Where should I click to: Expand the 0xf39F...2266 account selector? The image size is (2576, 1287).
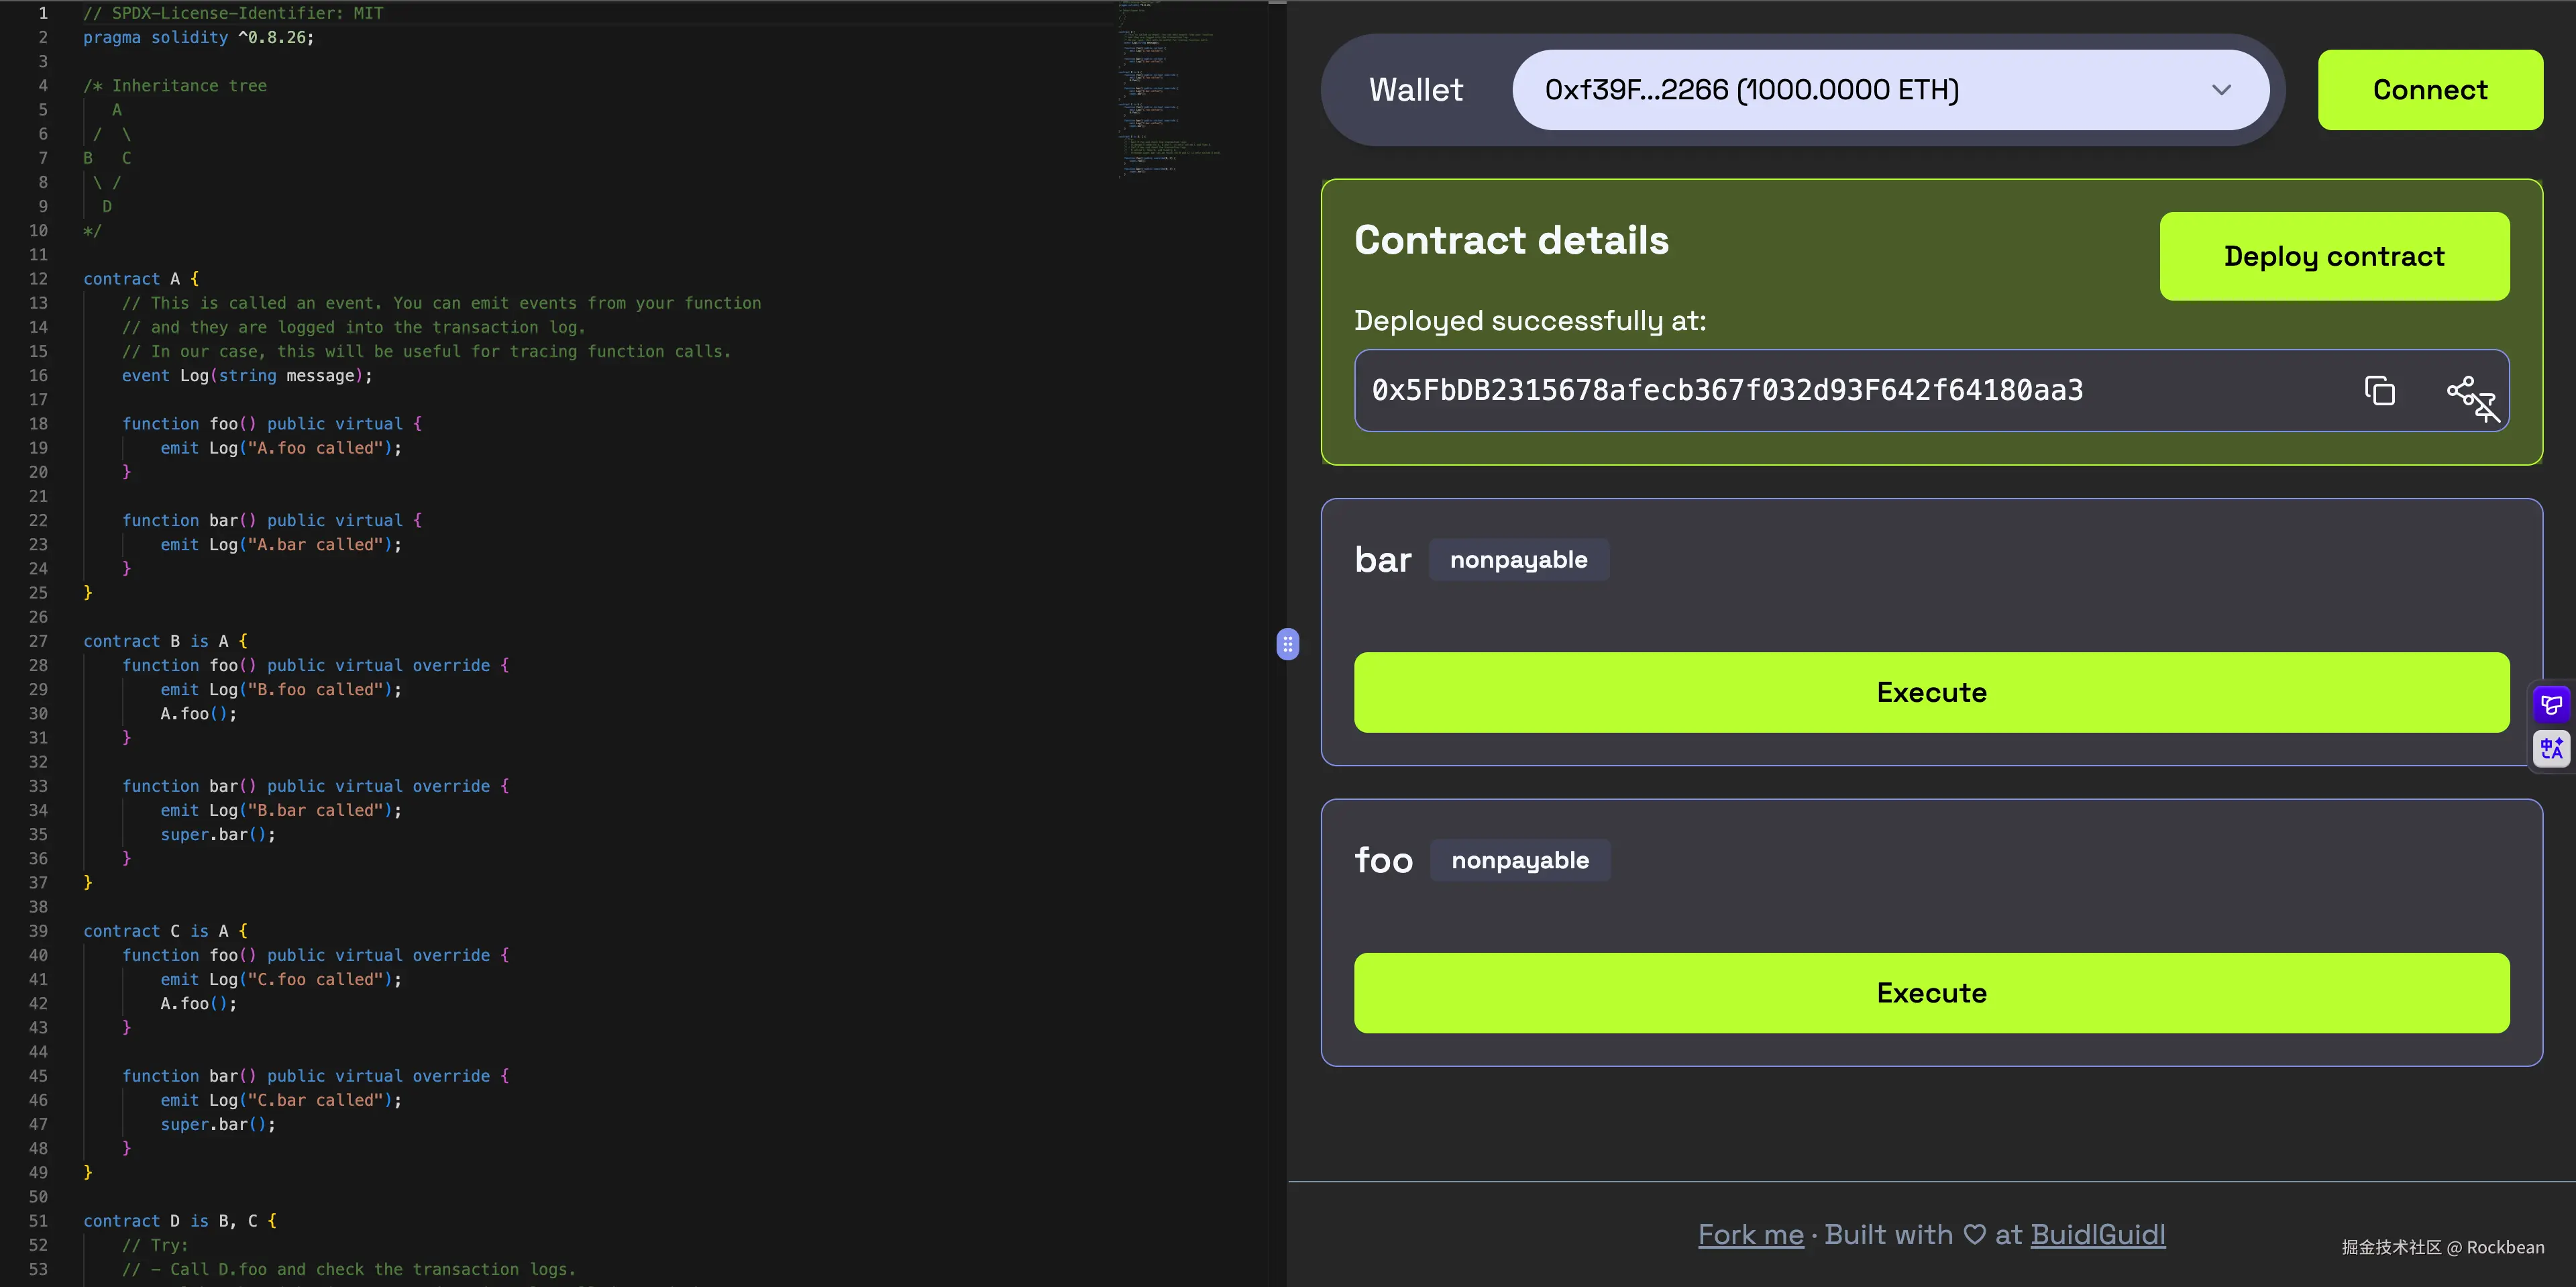[1890, 89]
